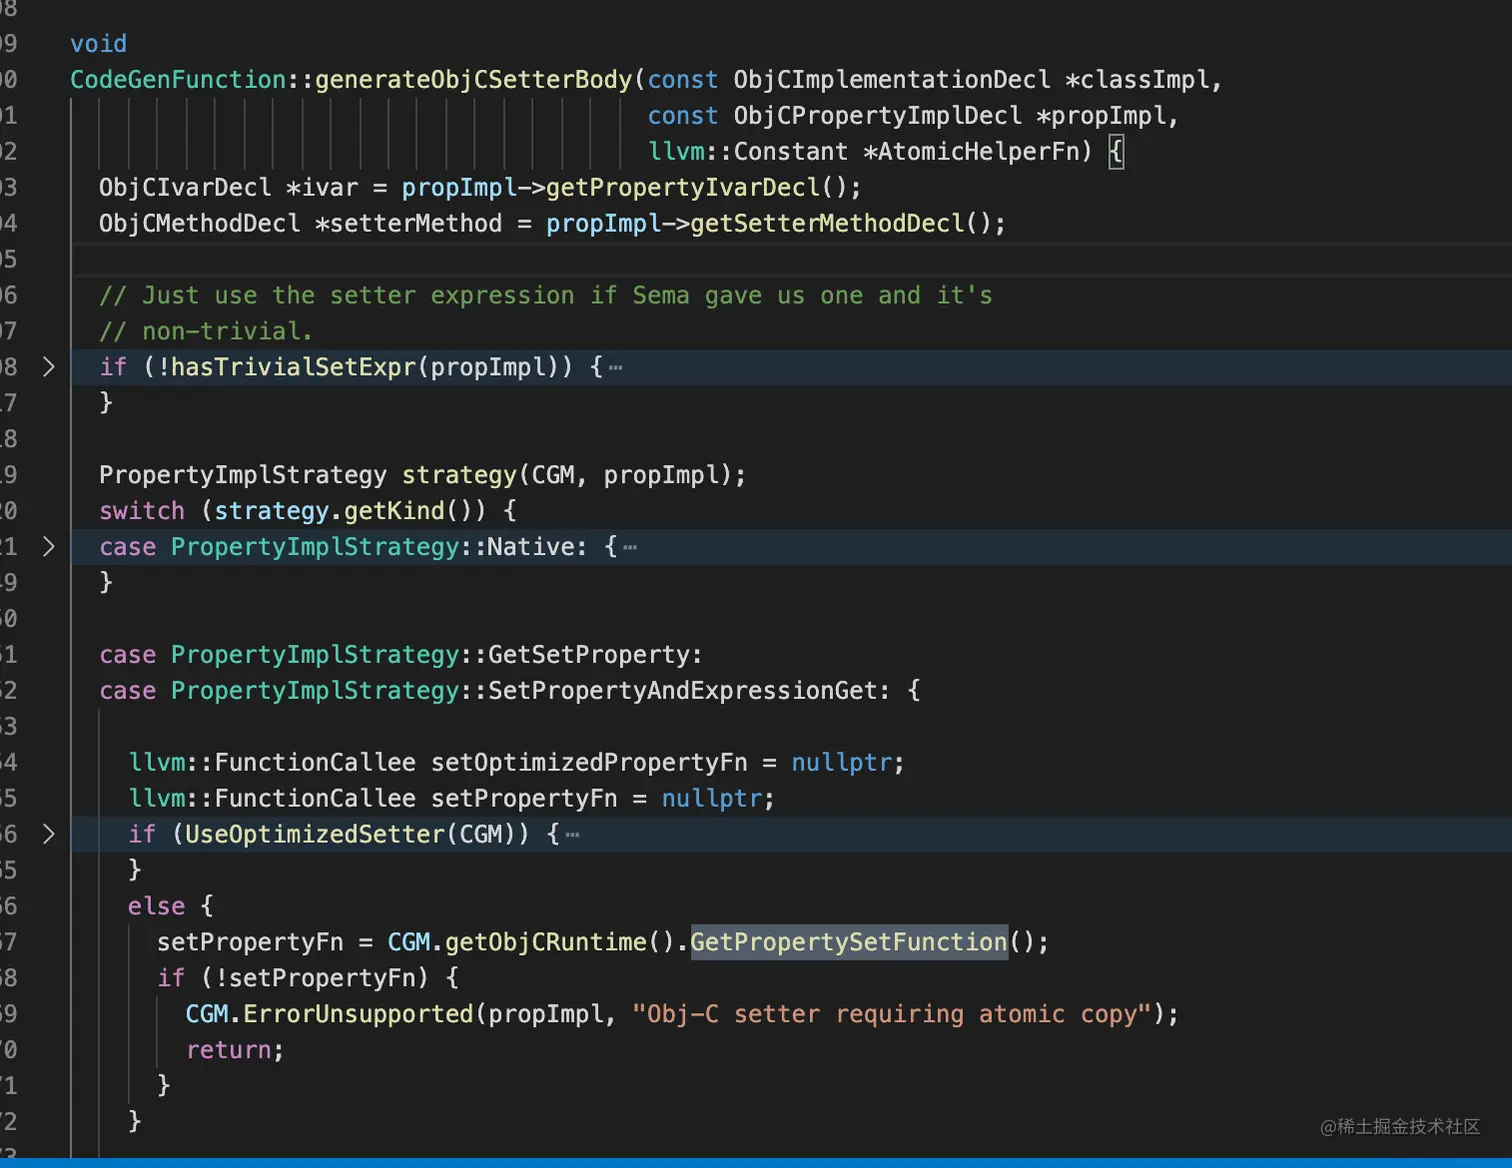Click the getSetterMethodDecl method call
This screenshot has width=1512, height=1168.
point(827,224)
